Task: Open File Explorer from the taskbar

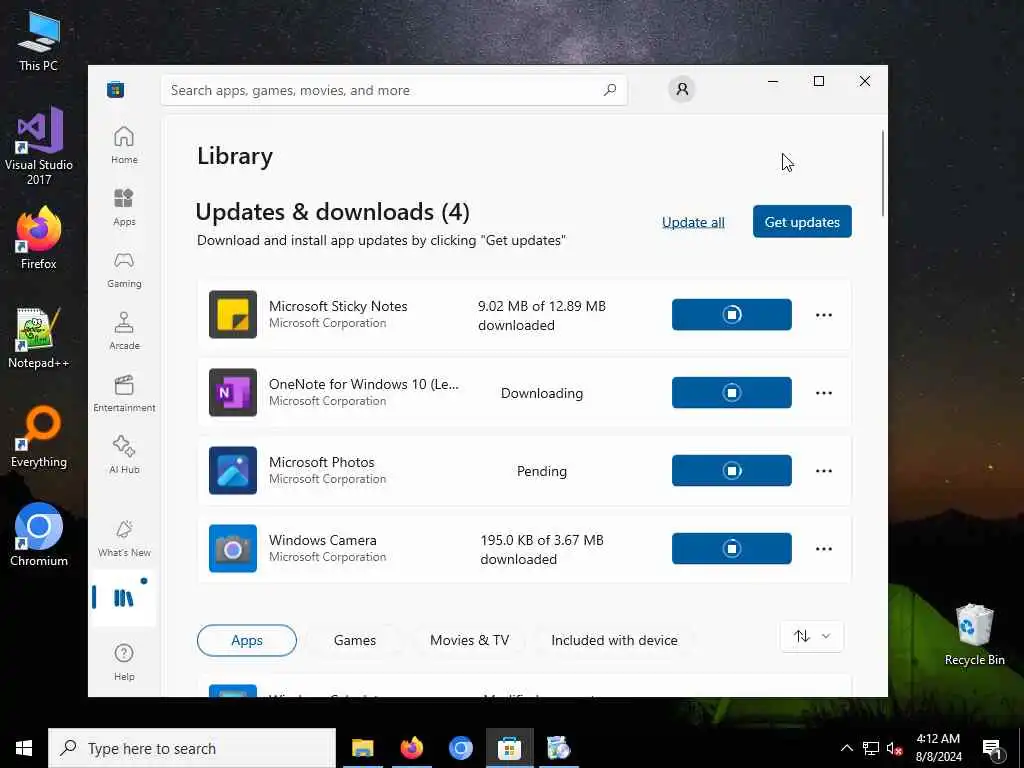Action: (x=362, y=748)
